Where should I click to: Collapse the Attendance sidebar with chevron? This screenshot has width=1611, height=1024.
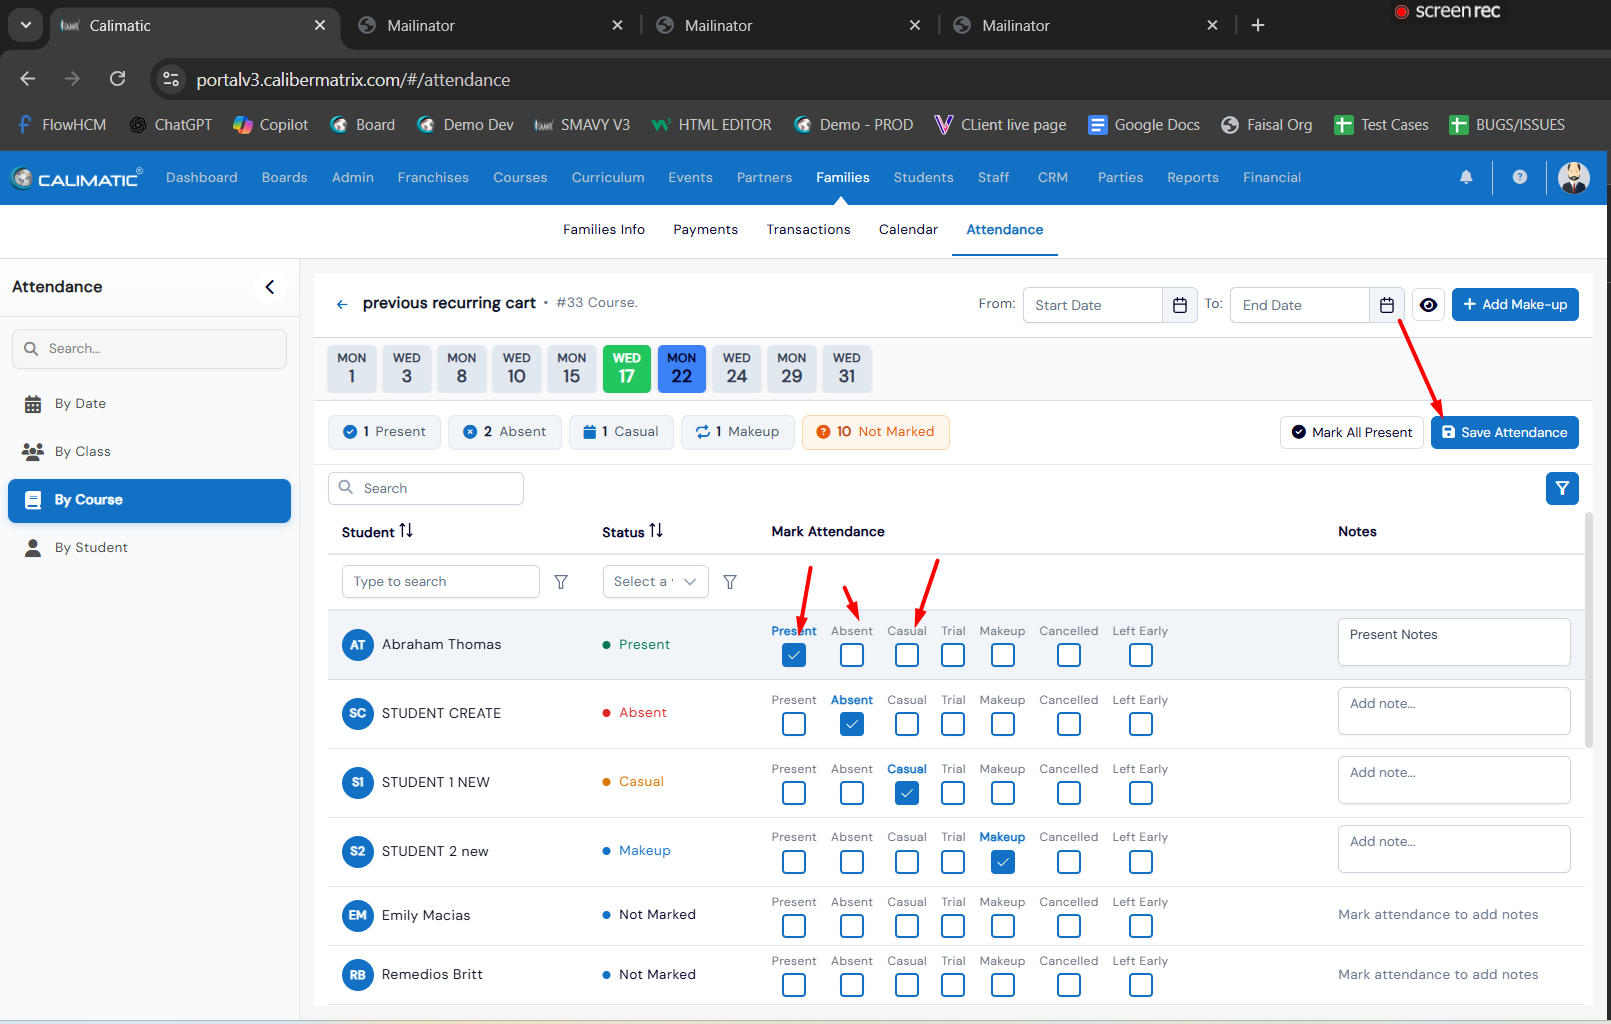269,287
